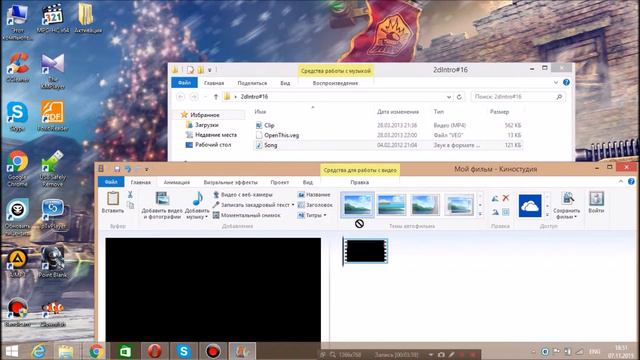Click Select all icon in Editing group
The width and height of the screenshot is (640, 360).
[506, 211]
